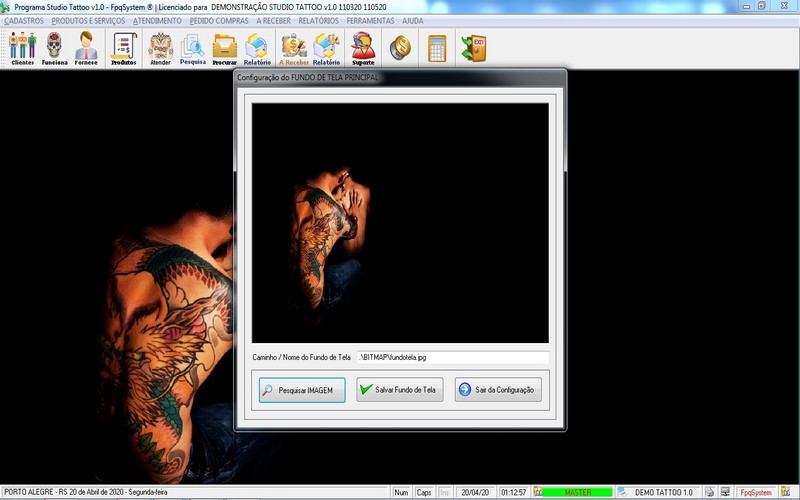
Task: Click the Atender tattoo torso icon
Action: click(161, 48)
